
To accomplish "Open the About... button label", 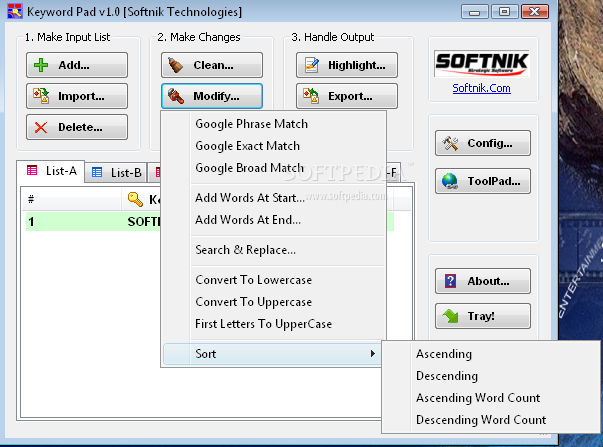I will (x=488, y=281).
